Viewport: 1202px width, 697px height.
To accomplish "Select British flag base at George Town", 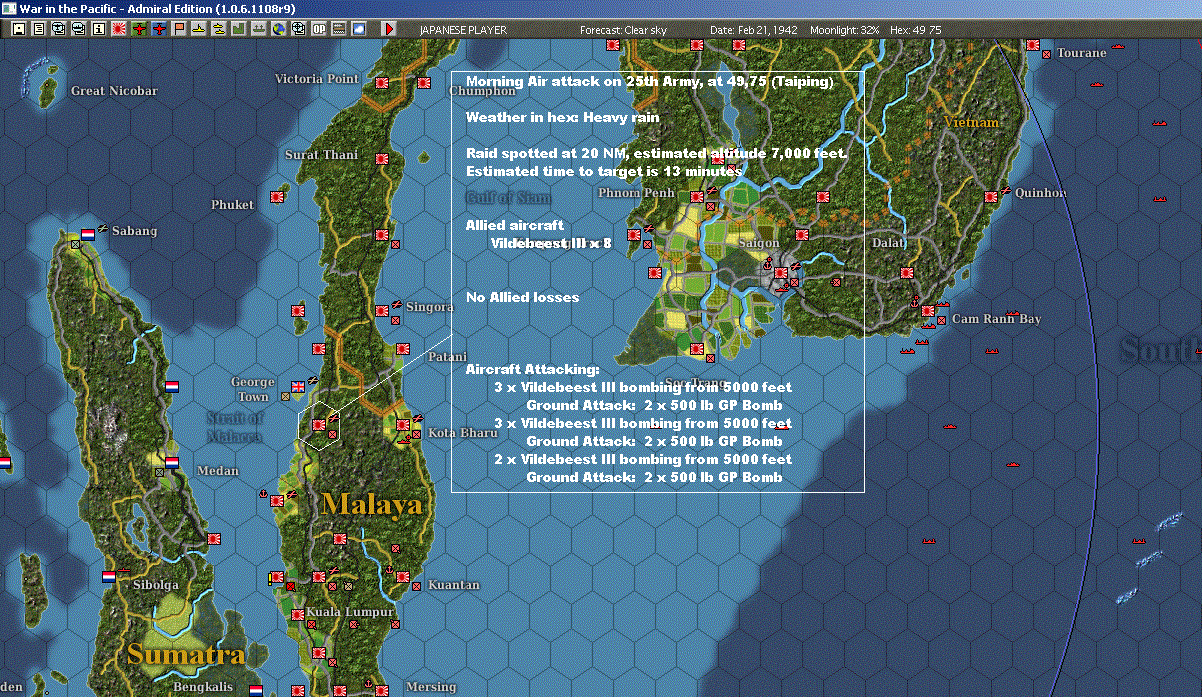I will 297,386.
